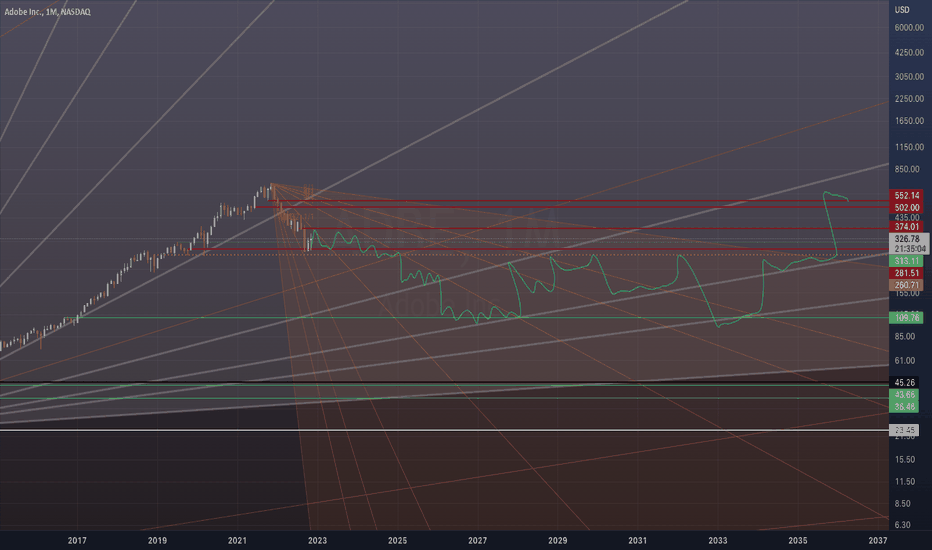Viewport: 932px width, 550px height.
Task: Click the USD currency label
Action: pyautogui.click(x=902, y=10)
